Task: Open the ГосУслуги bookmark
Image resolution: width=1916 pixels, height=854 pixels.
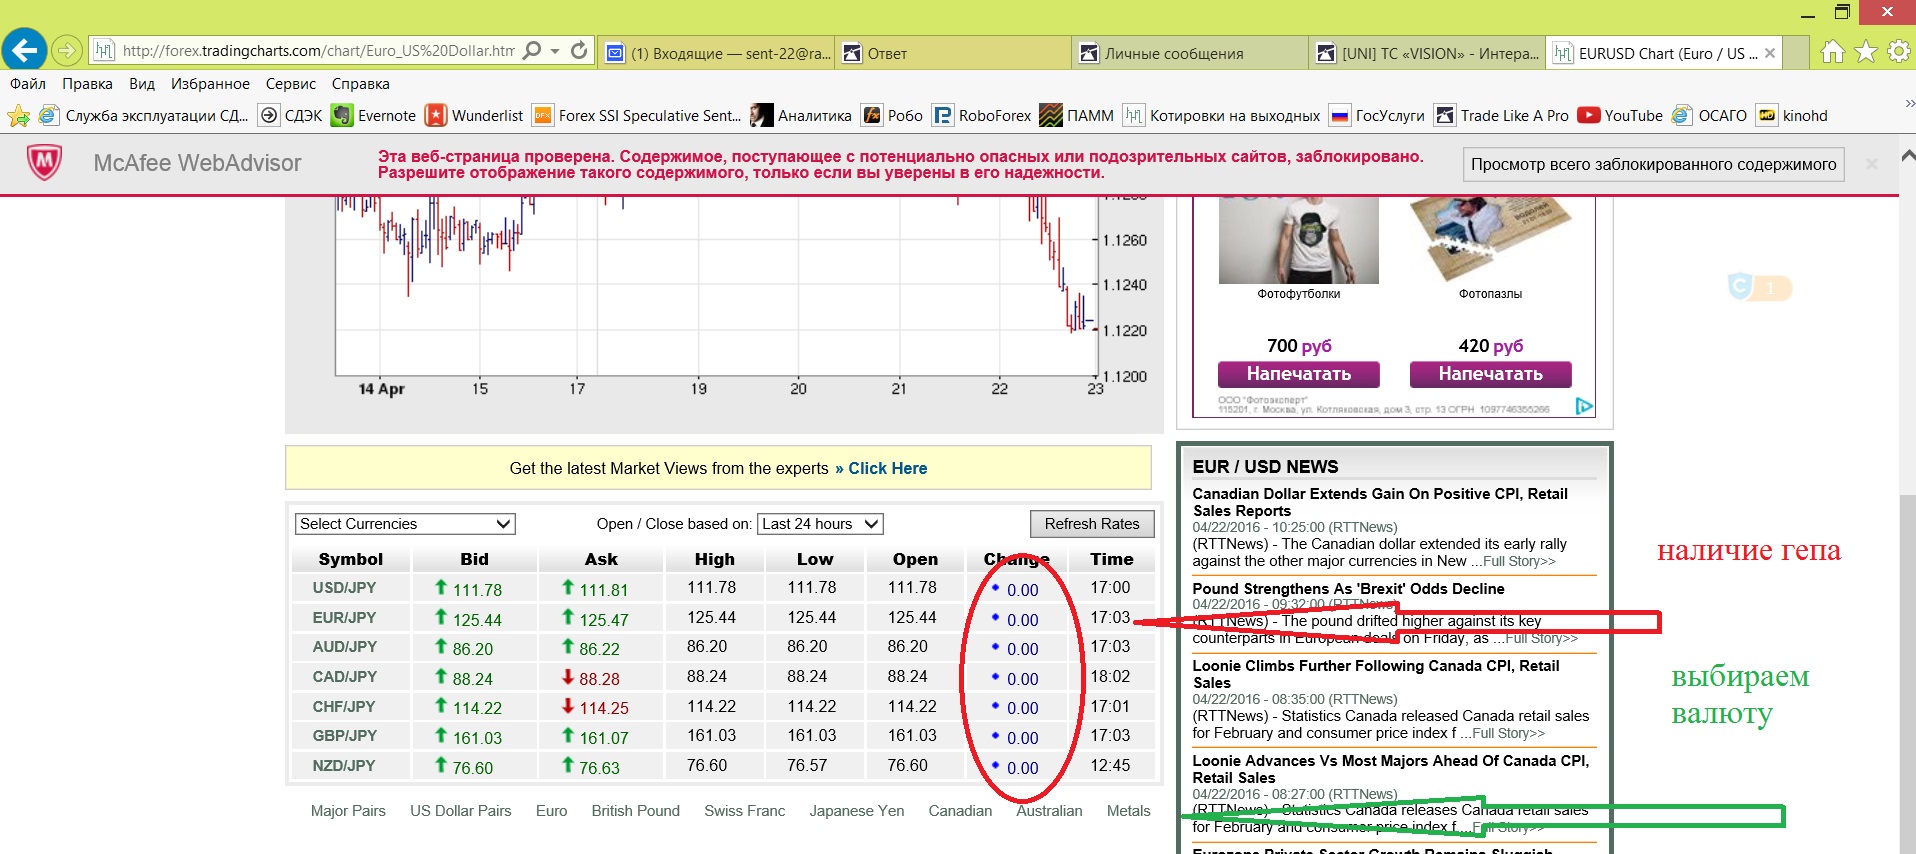Action: [1377, 116]
